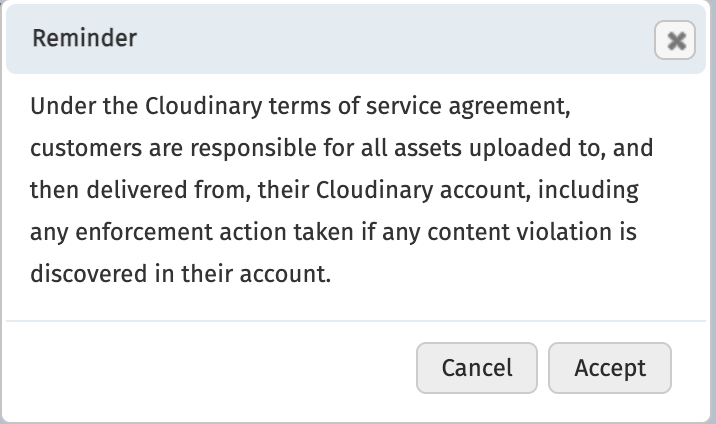Viewport: 716px width, 424px height.
Task: Click the empty footer area left of Cancel
Action: tap(210, 368)
